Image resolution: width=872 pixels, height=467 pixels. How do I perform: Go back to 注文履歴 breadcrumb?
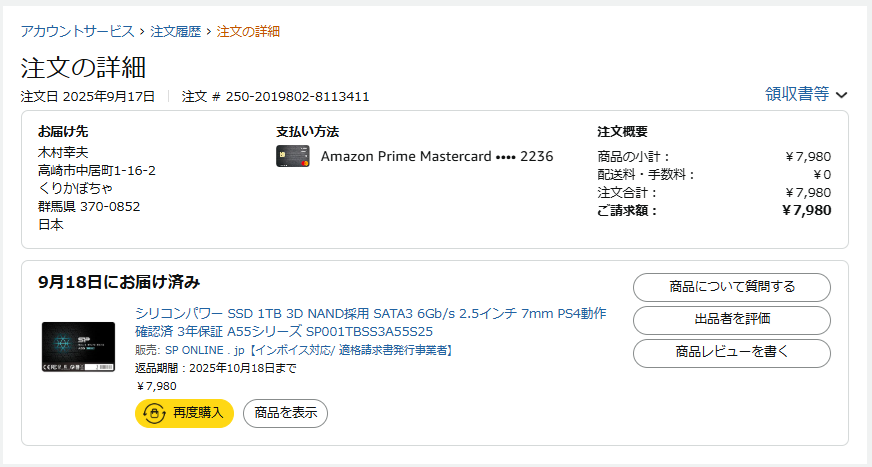coord(176,31)
